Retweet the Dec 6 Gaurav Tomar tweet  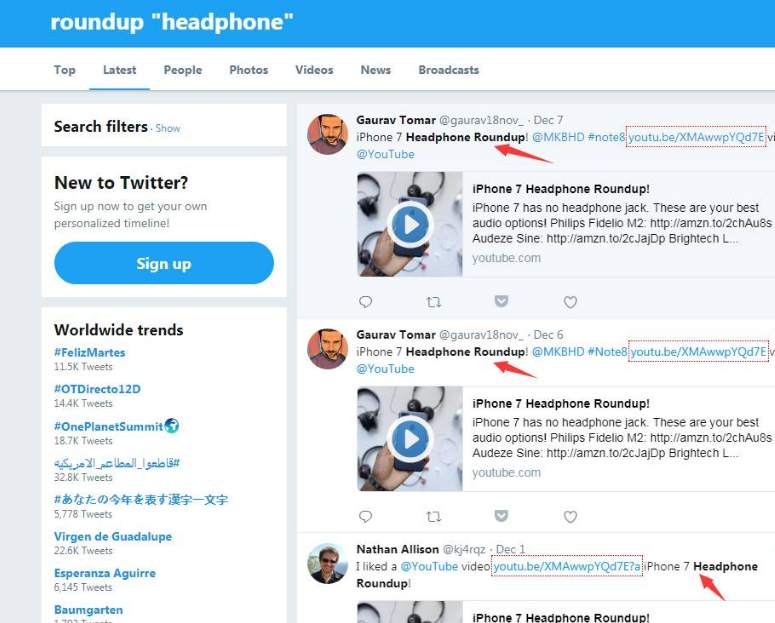(433, 516)
